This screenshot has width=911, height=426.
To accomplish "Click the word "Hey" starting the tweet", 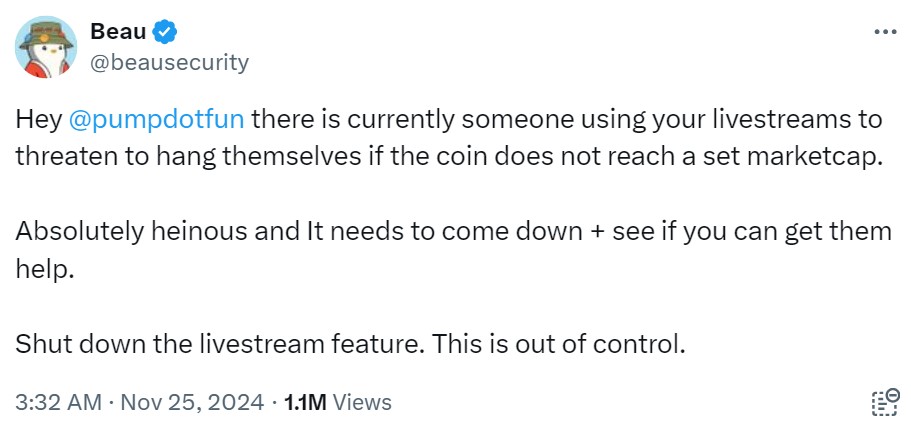I will click(x=38, y=120).
